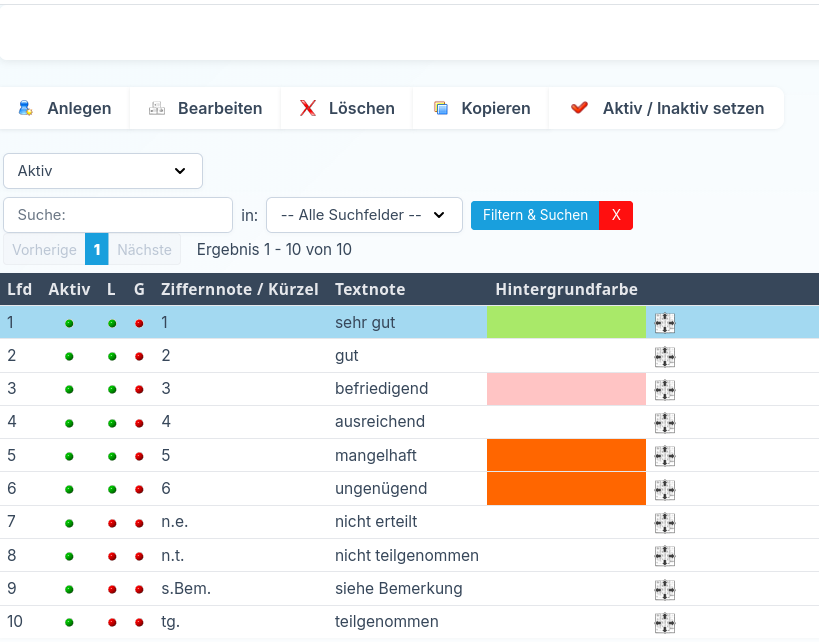This screenshot has height=642, width=819.
Task: Click the Anlegen create icon
Action: (26, 108)
